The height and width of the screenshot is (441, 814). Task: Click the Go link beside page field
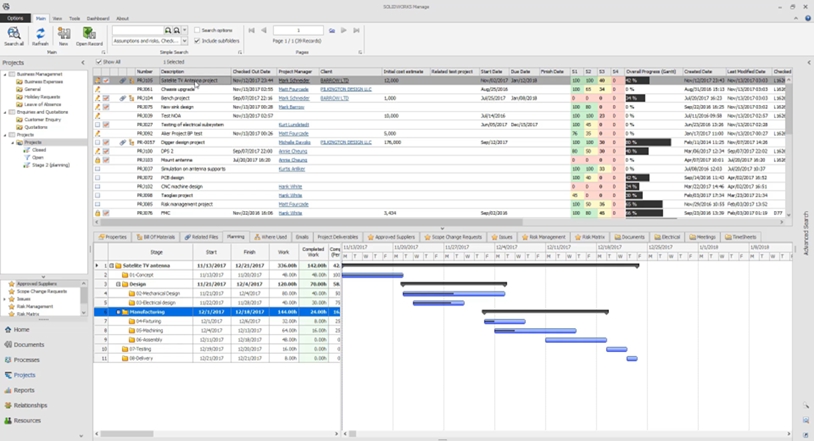point(332,31)
